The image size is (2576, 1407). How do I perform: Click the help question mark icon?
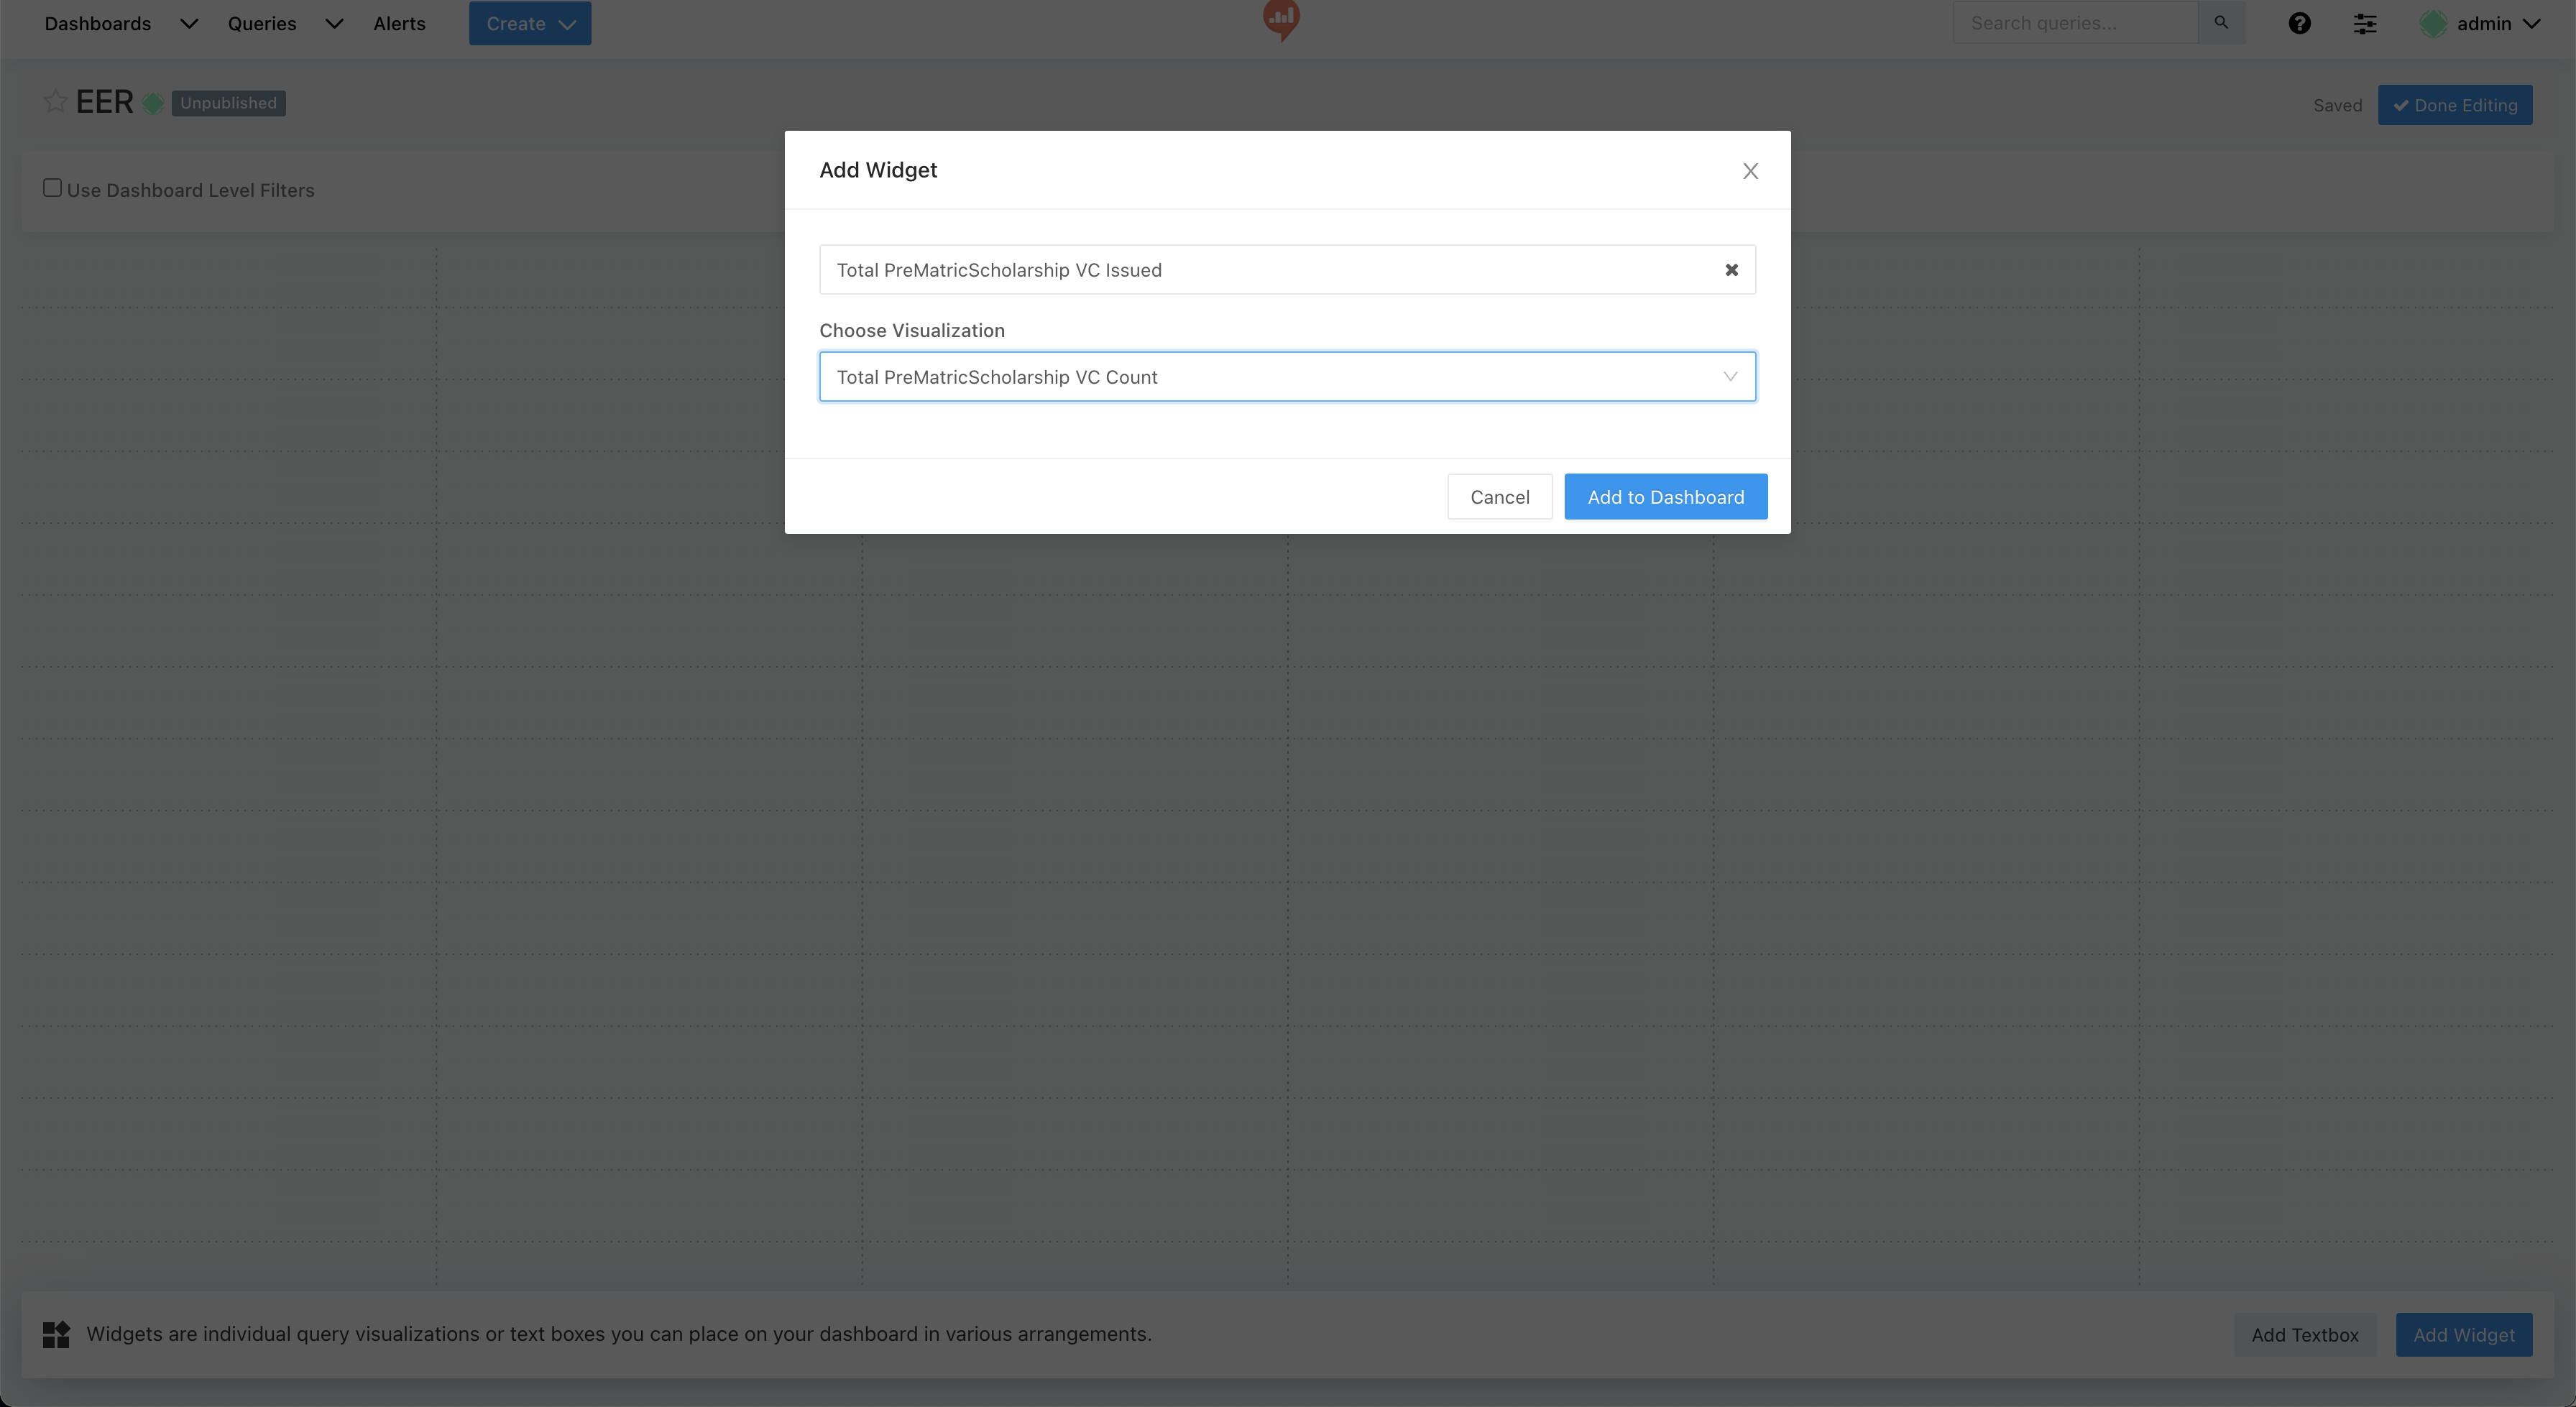[x=2299, y=23]
